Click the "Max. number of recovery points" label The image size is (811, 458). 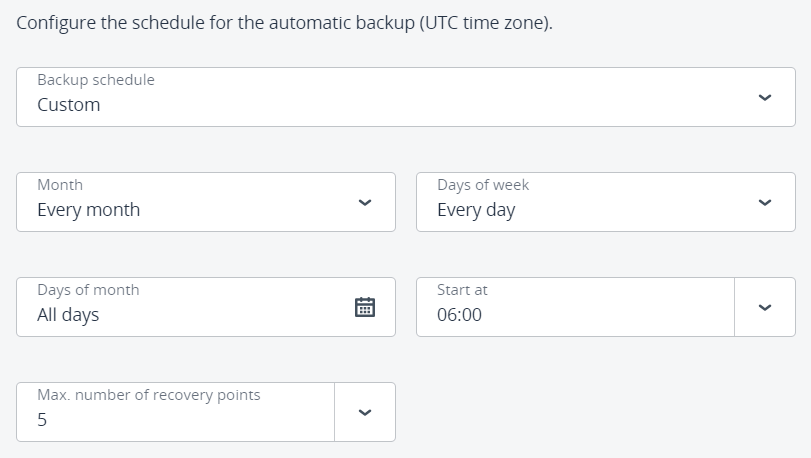pos(149,395)
